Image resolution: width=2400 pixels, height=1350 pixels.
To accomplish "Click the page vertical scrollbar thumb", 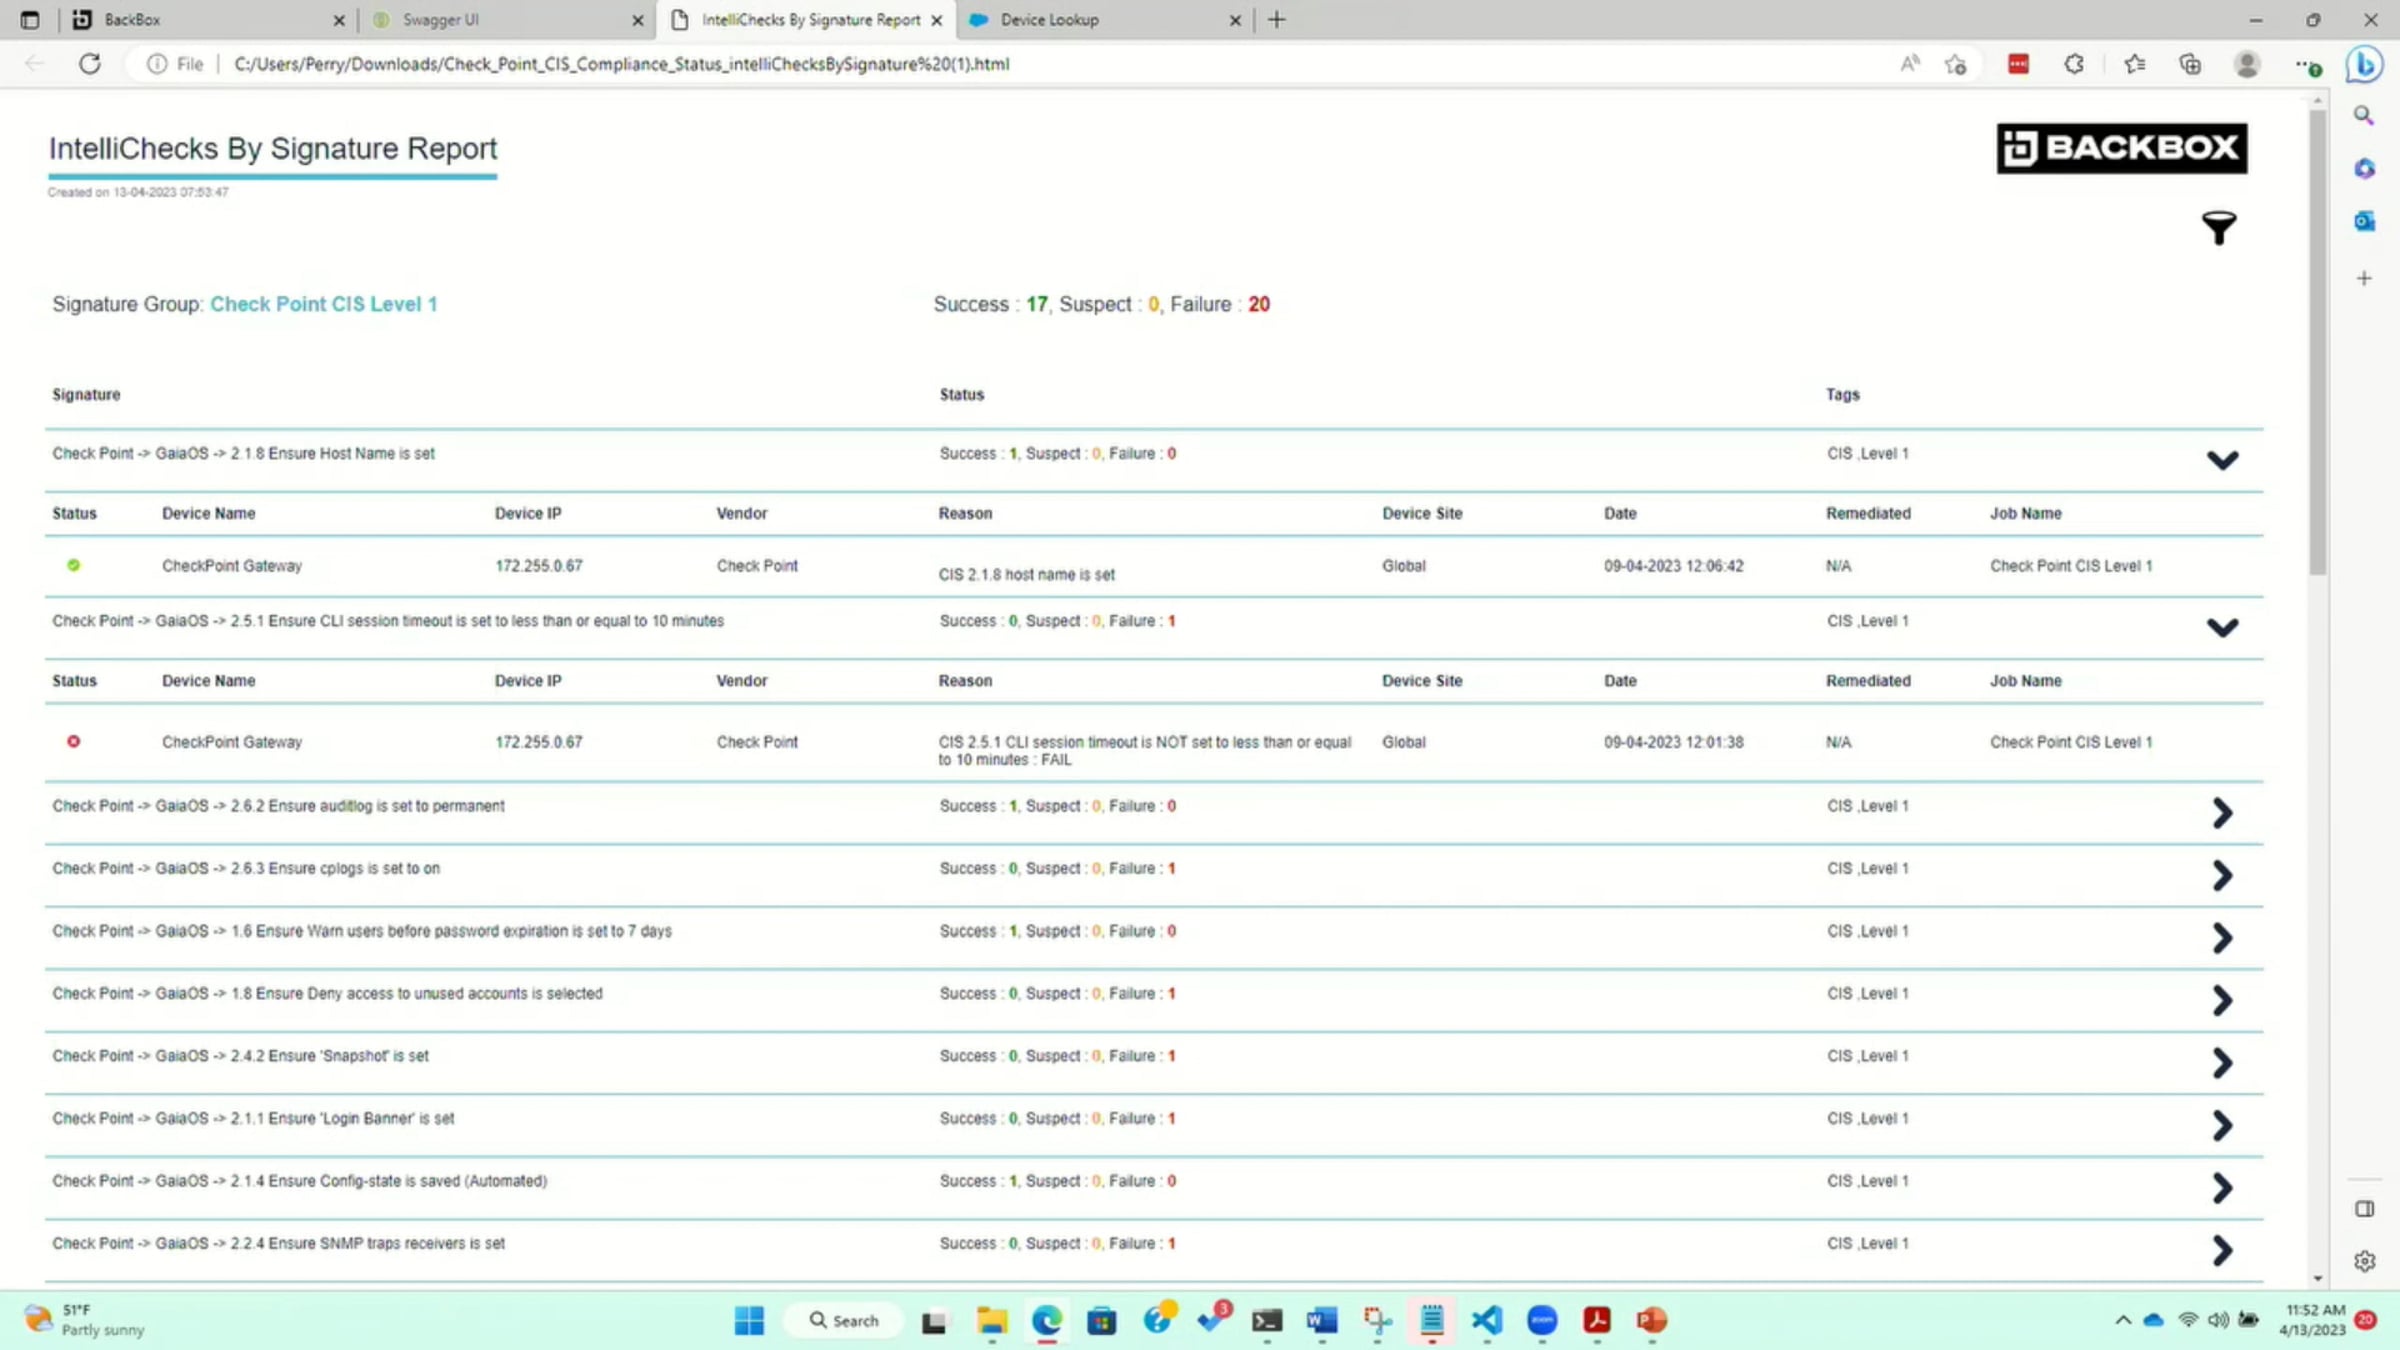I will (2317, 340).
